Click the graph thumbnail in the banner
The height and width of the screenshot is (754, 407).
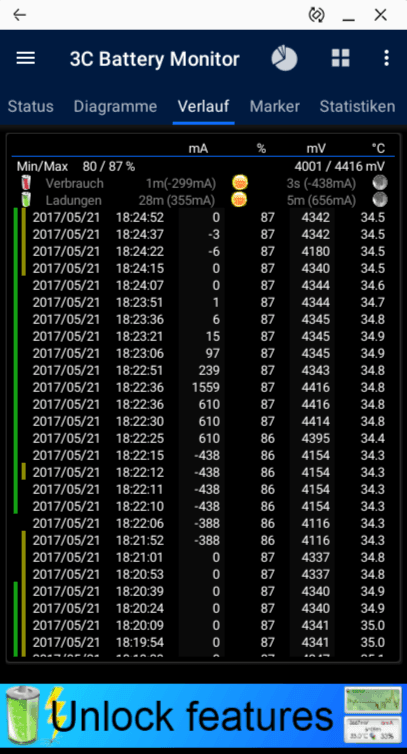coord(373,700)
